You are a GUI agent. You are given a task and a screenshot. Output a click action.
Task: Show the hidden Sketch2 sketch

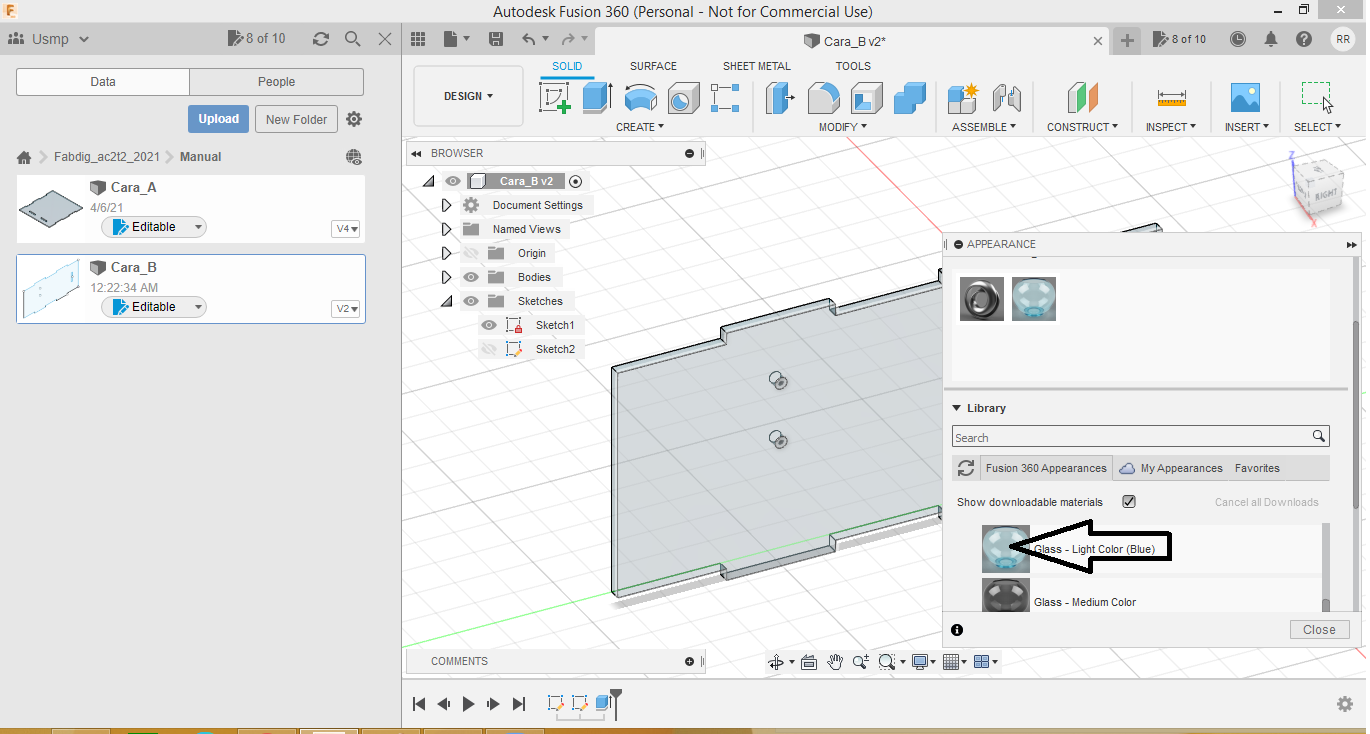click(489, 349)
